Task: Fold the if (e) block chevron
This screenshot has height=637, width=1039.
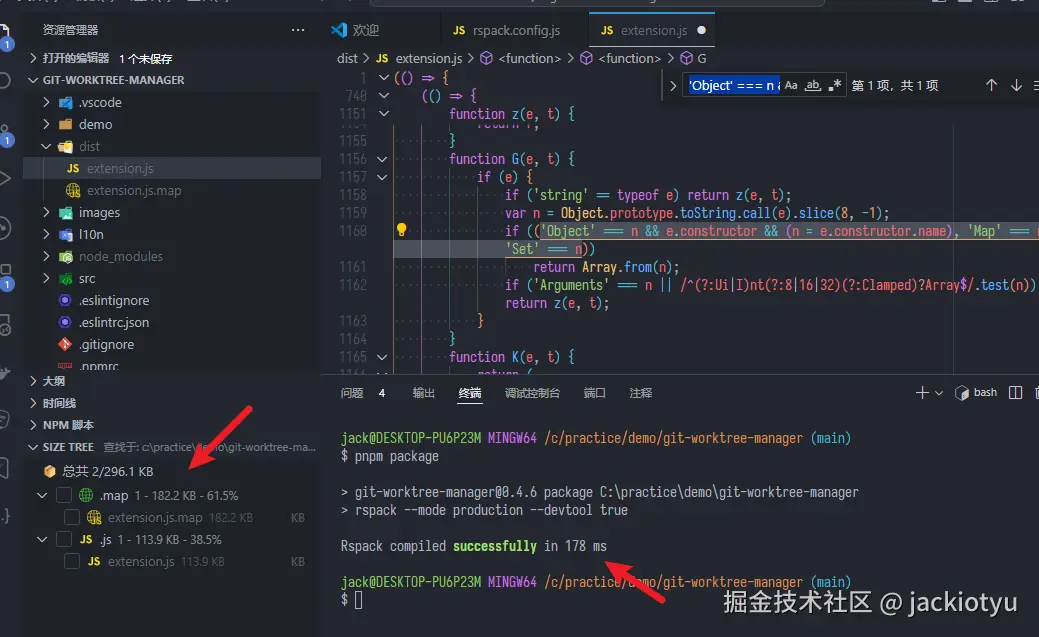Action: point(382,177)
